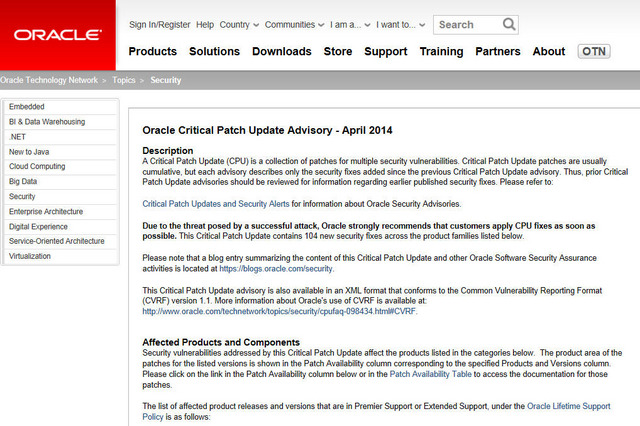Viewport: 640px width, 426px height.
Task: Open the Help link
Action: point(205,24)
